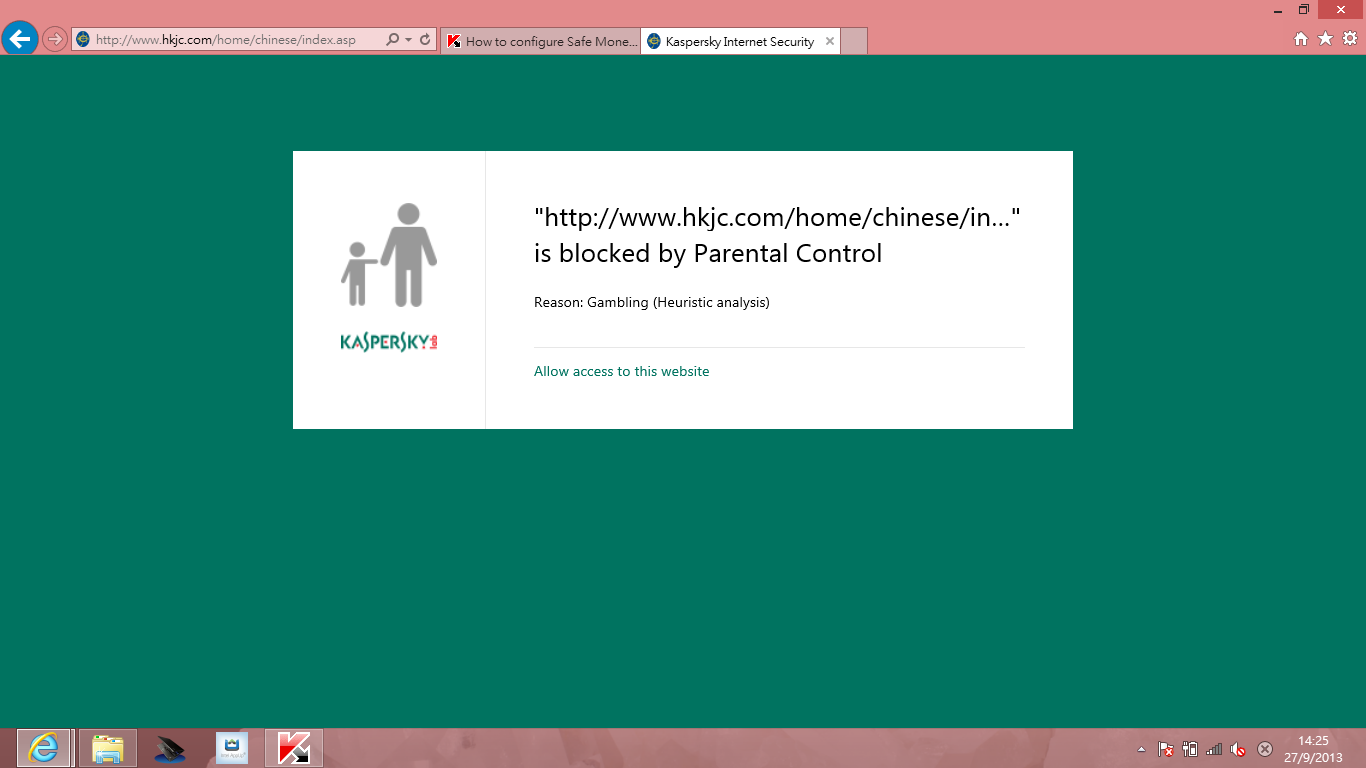
Task: Open a new blank tab
Action: (854, 41)
